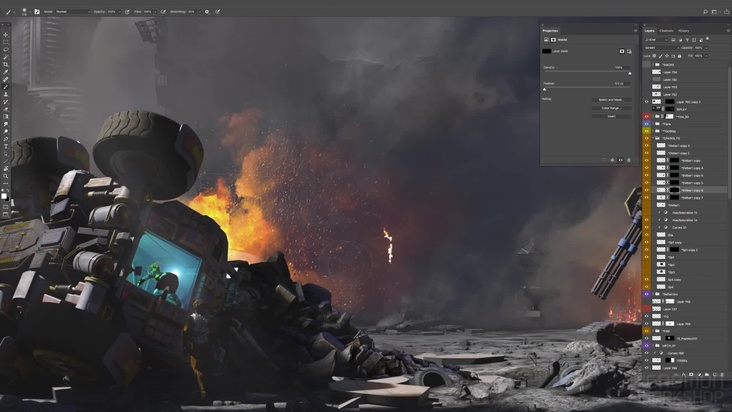Open the Smoothing dropdown arrow
This screenshot has width=732, height=412.
[x=199, y=12]
